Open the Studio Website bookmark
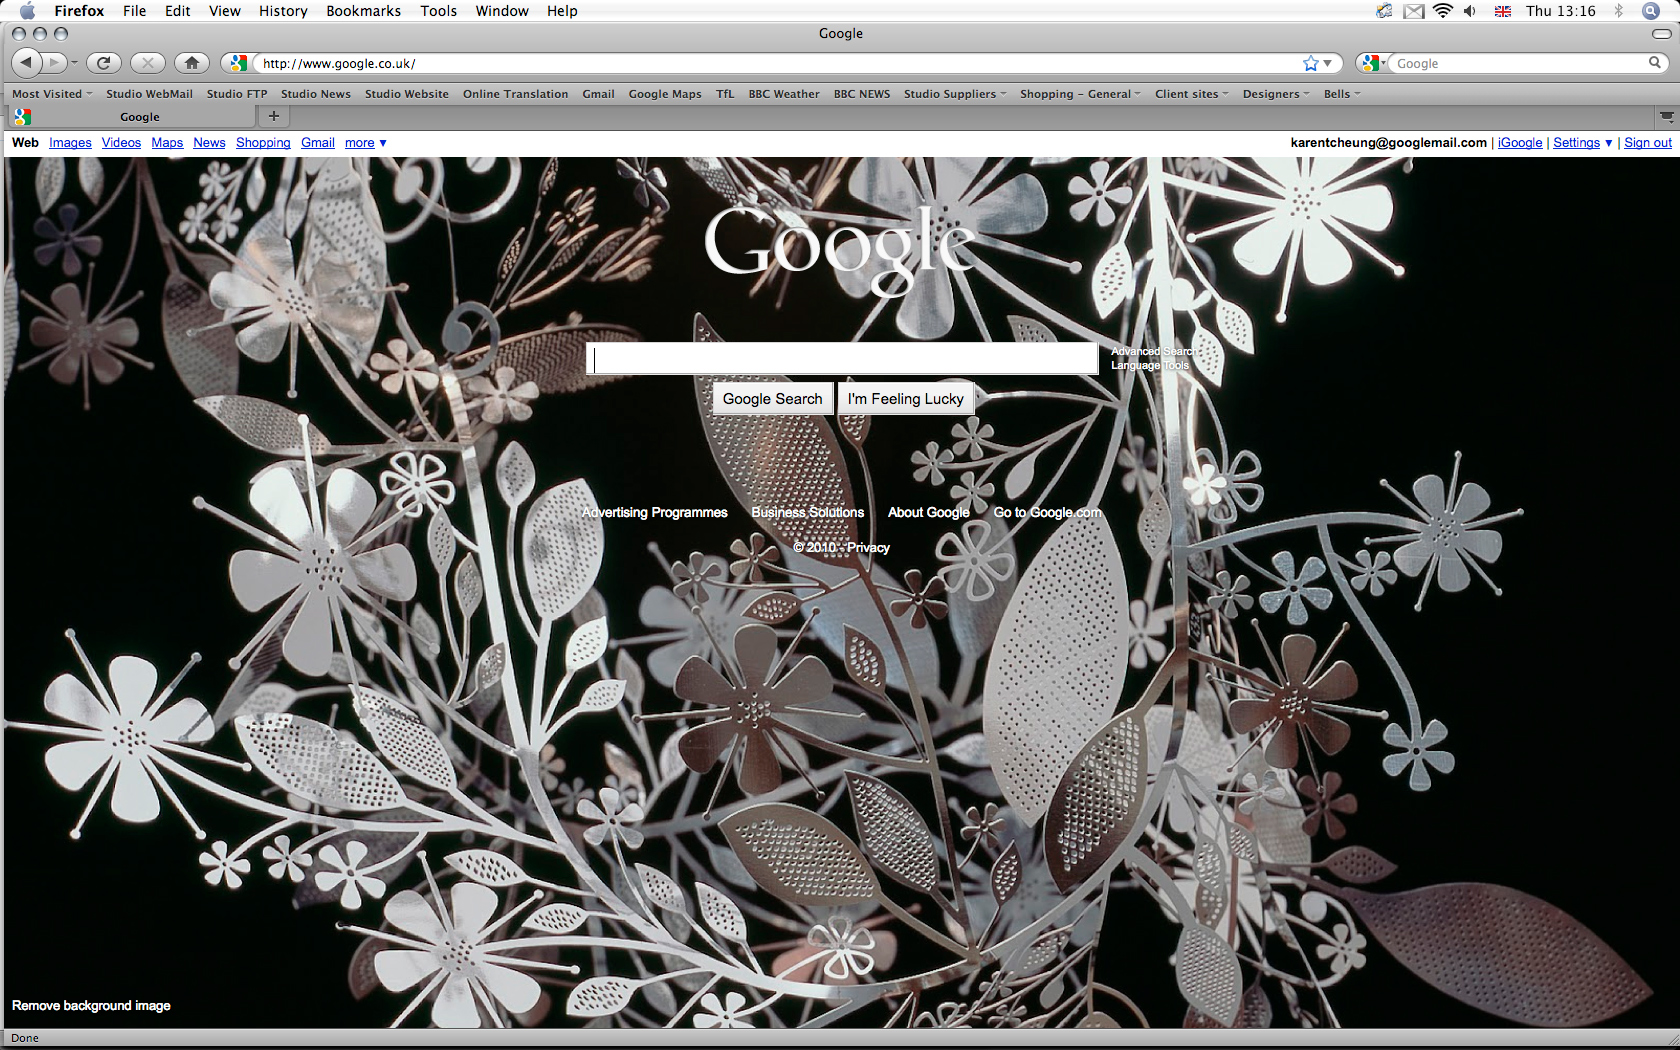1680x1050 pixels. pyautogui.click(x=407, y=94)
